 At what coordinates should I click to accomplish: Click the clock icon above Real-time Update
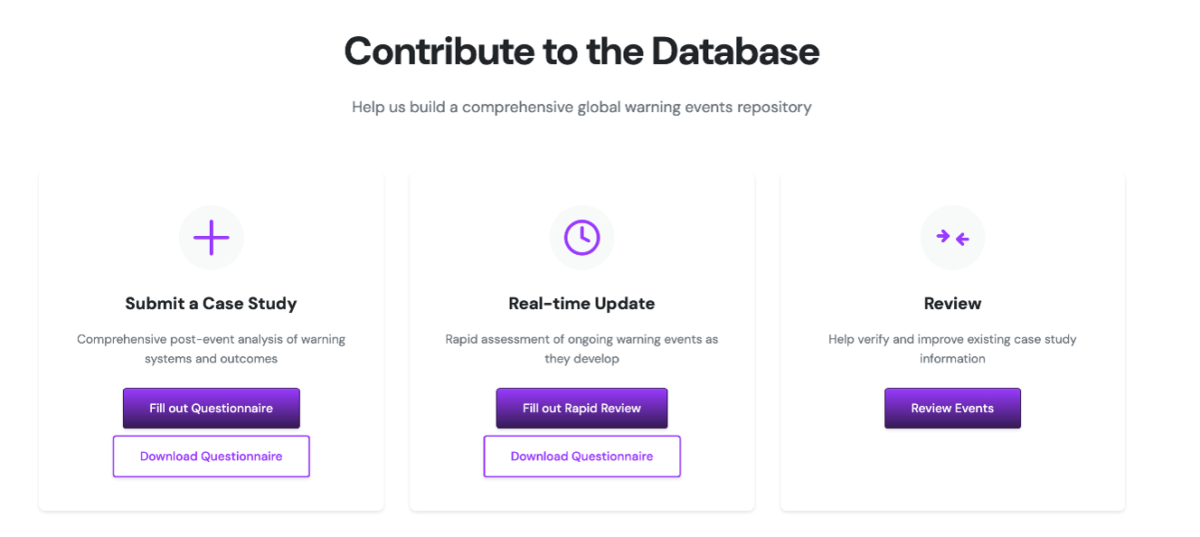(582, 237)
